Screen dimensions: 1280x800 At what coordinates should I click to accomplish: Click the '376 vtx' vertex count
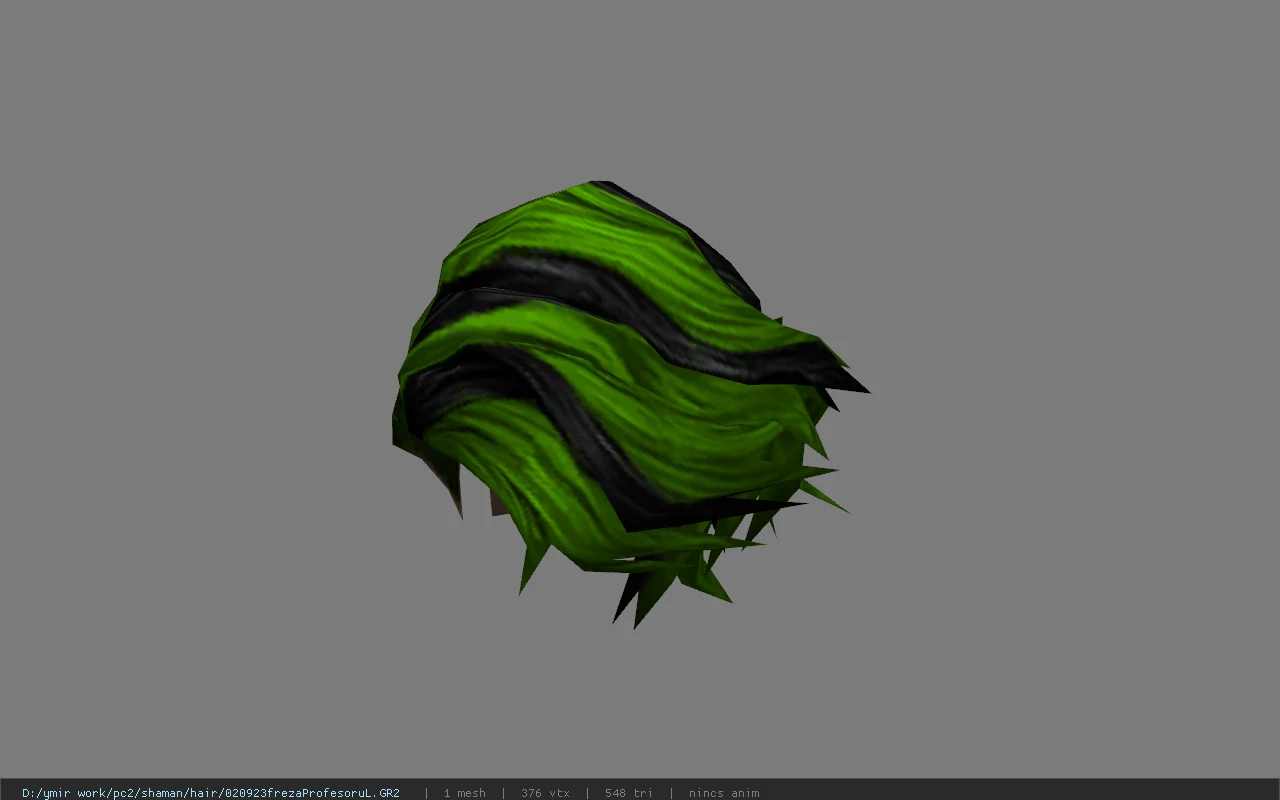(545, 793)
